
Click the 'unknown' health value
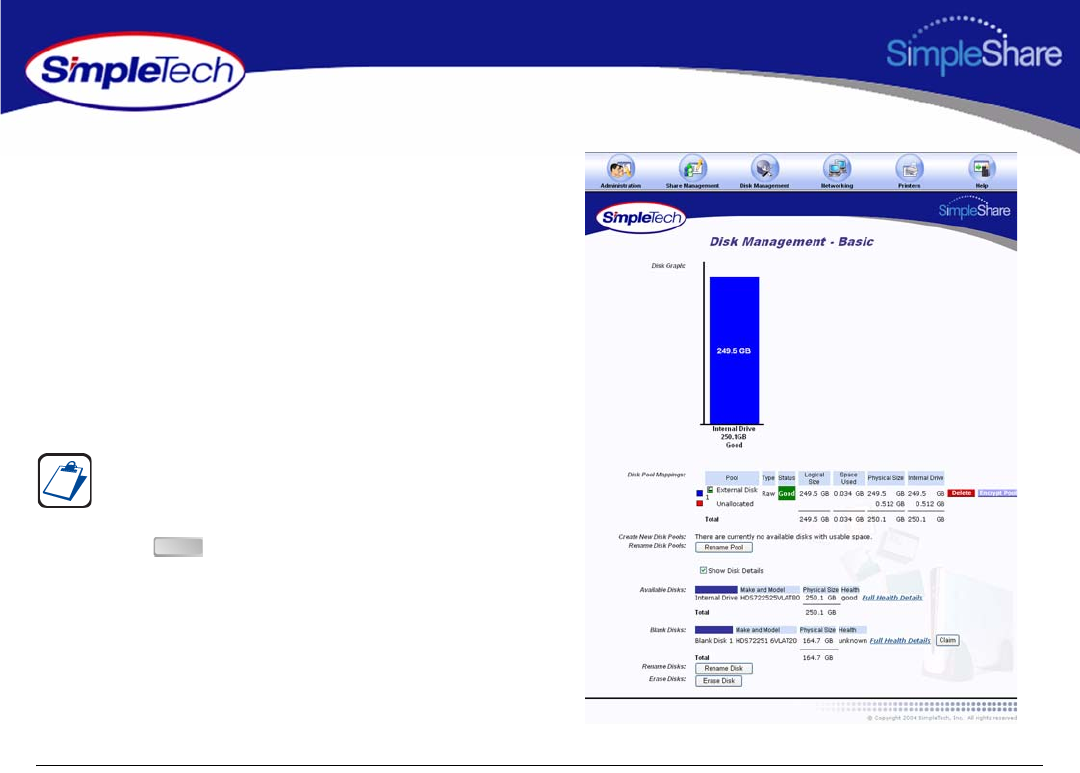pos(852,641)
